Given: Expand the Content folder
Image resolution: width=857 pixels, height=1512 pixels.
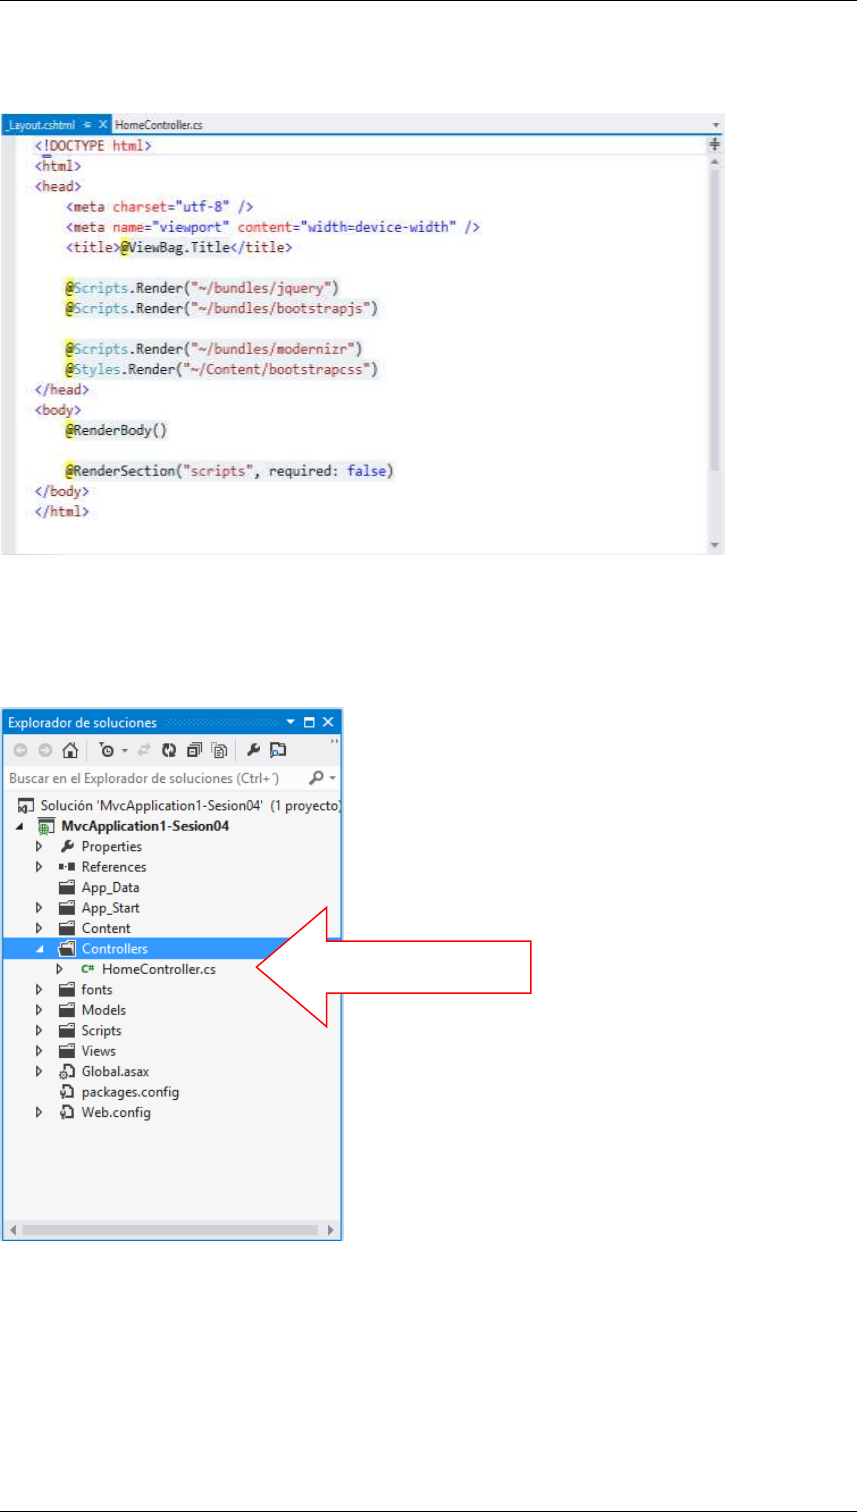Looking at the screenshot, I should coord(39,928).
